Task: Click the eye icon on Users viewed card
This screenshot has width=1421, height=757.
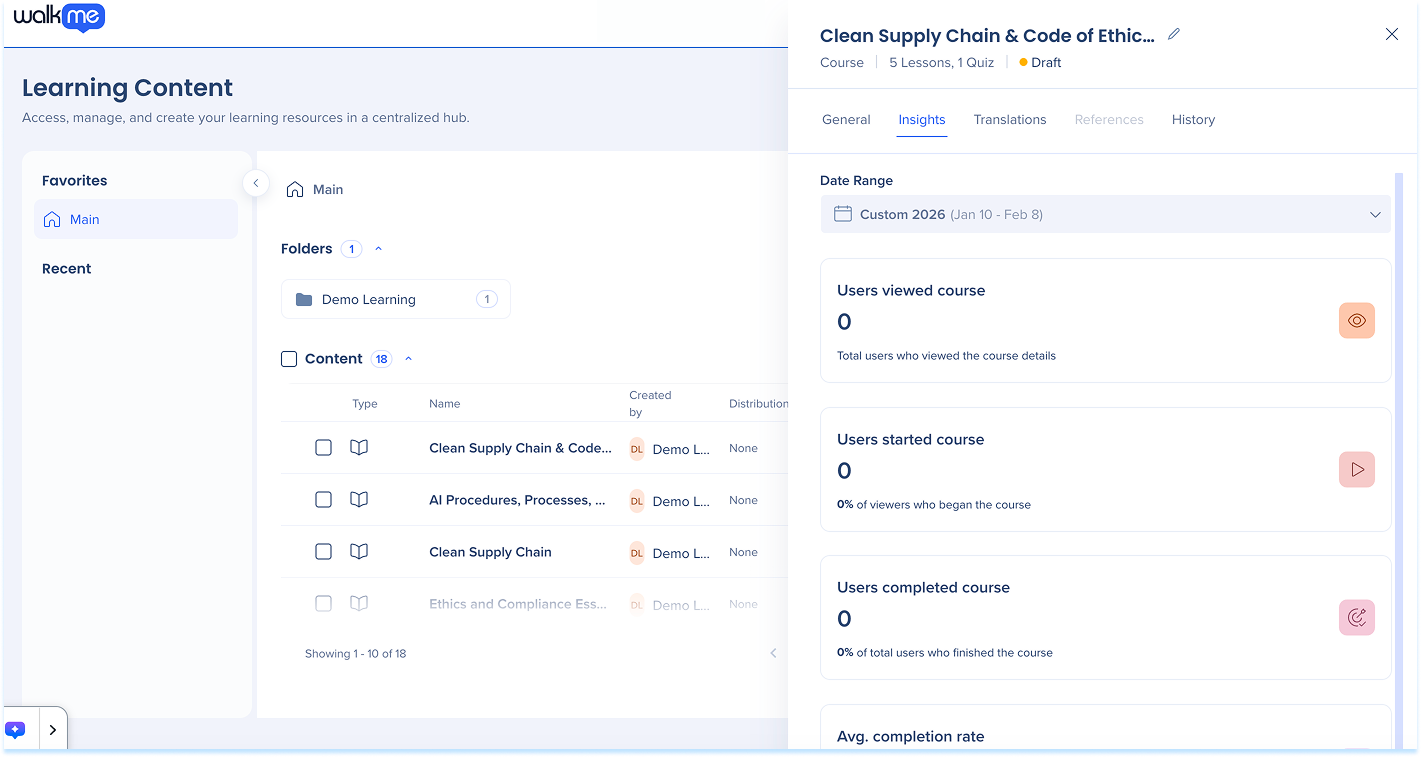Action: click(x=1356, y=321)
